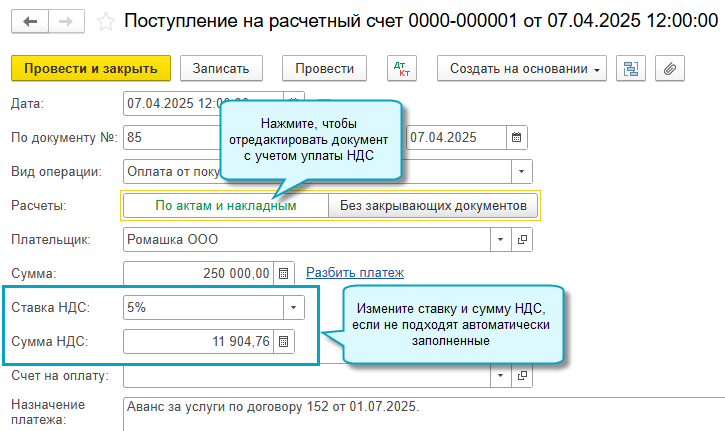Click Провести и закрыть button
This screenshot has height=431, width=725.
tap(91, 68)
